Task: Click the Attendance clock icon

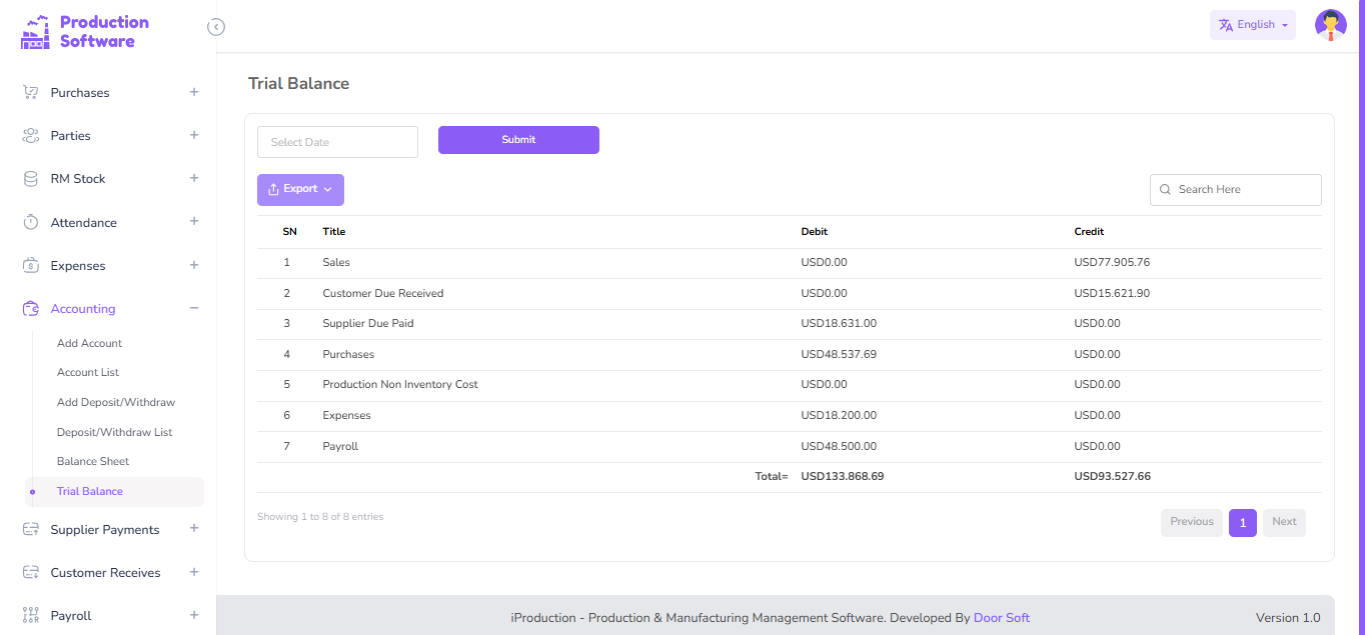Action: (x=30, y=222)
